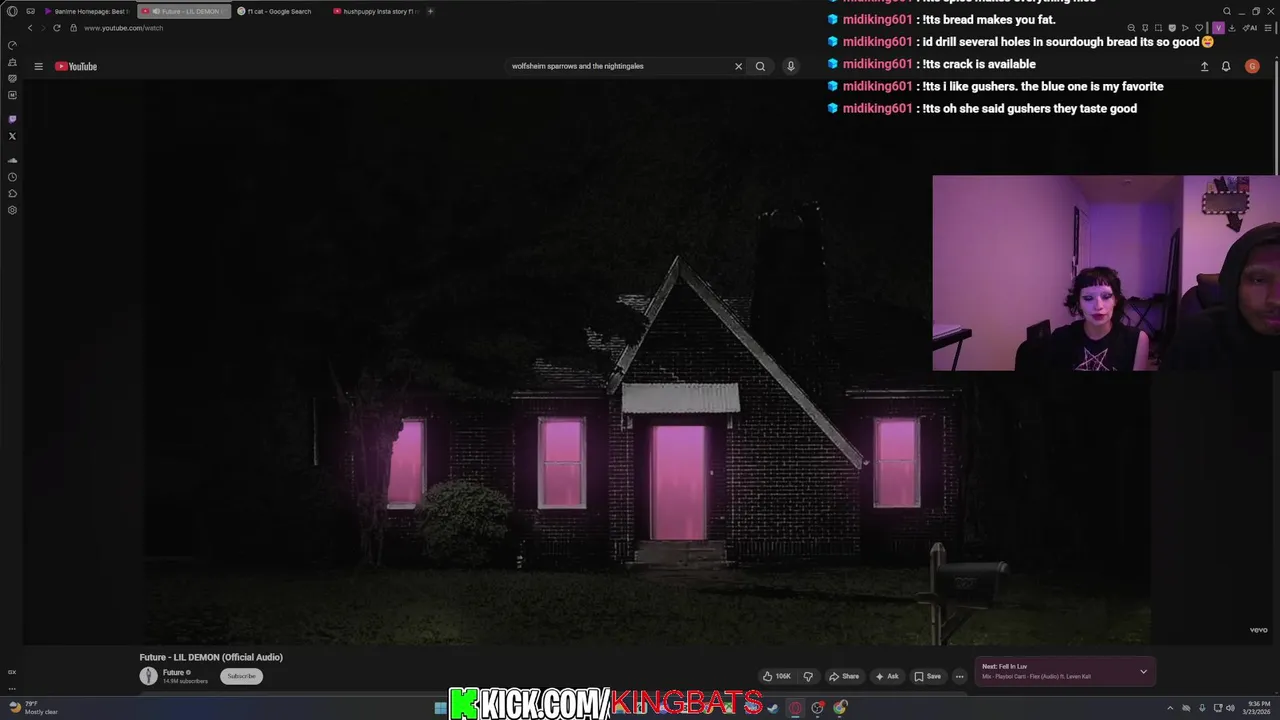Image resolution: width=1280 pixels, height=720 pixels.
Task: Zoom out using the address bar magnifier
Action: tap(1131, 28)
